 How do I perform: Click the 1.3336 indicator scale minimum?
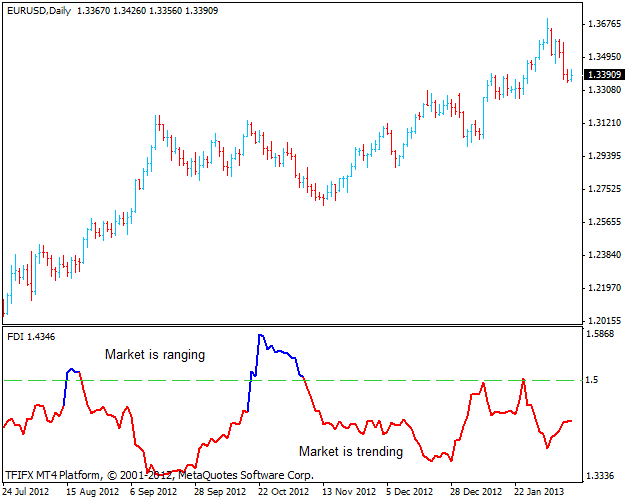[602, 475]
